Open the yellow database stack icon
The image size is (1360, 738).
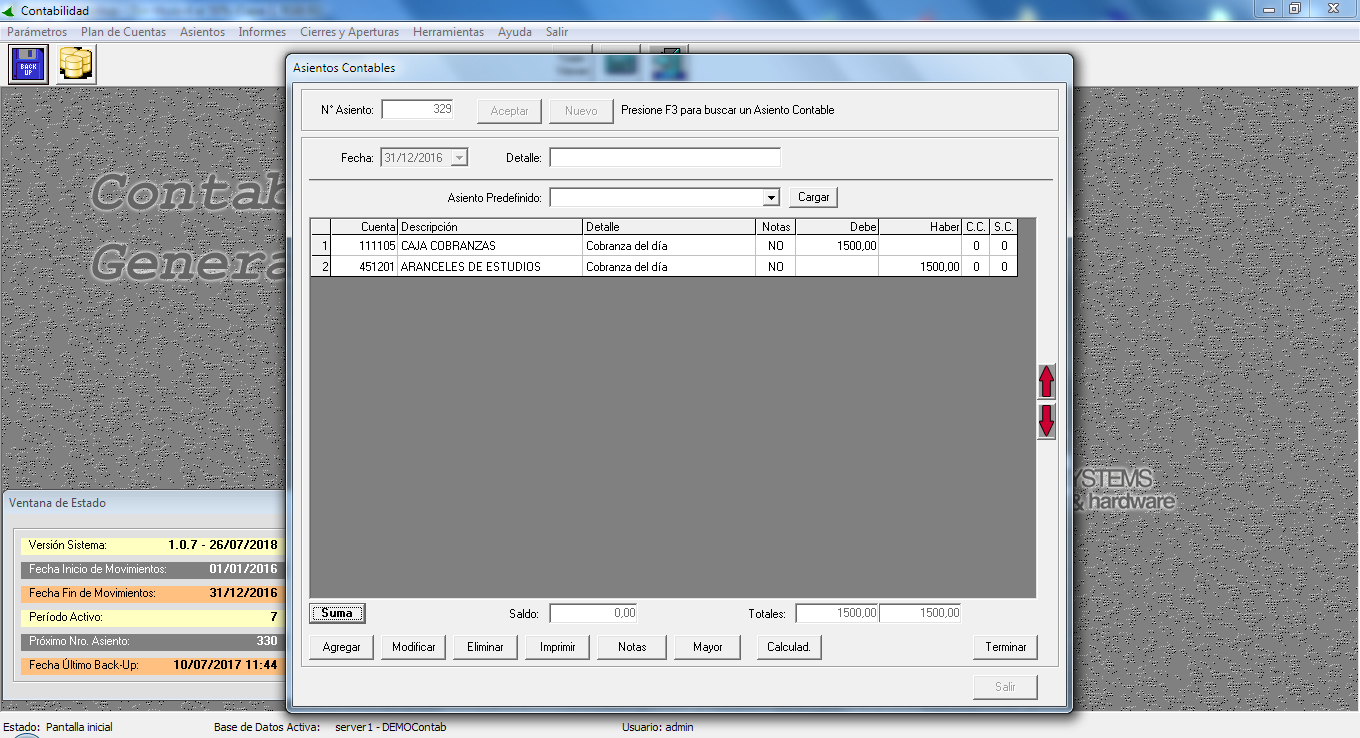(x=76, y=65)
